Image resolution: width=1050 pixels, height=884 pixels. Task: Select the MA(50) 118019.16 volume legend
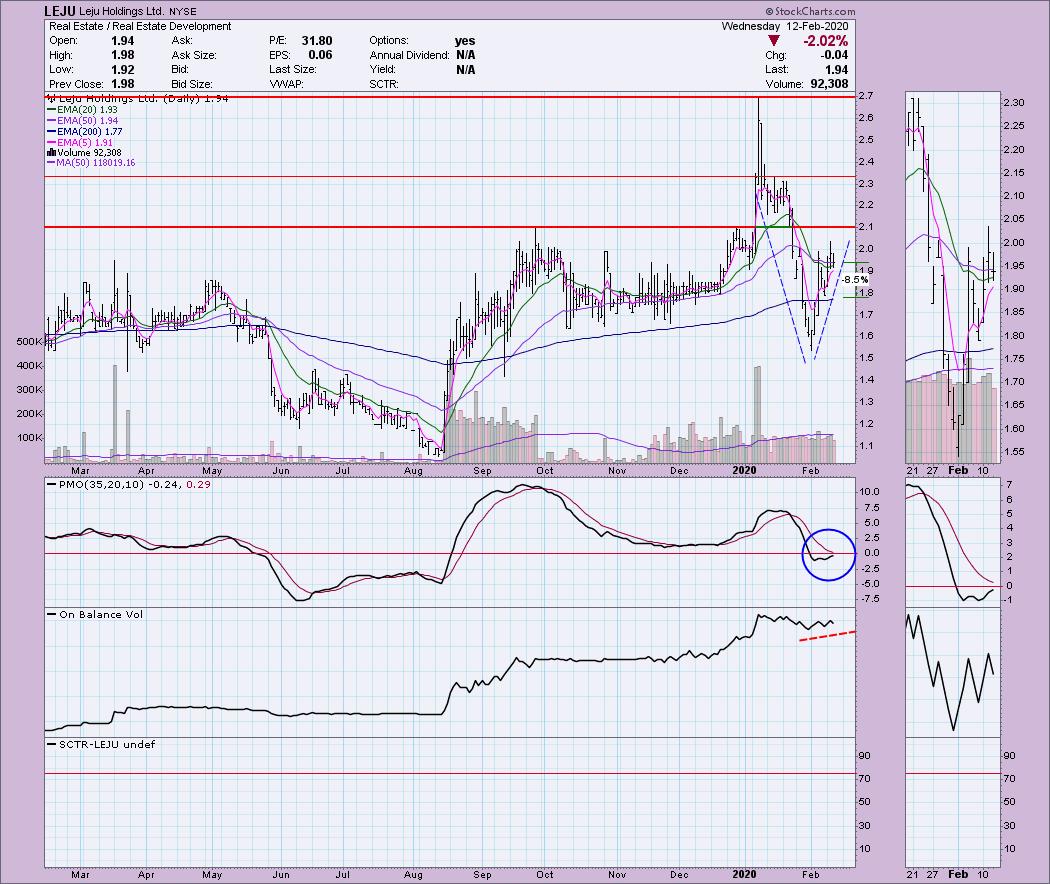(91, 163)
